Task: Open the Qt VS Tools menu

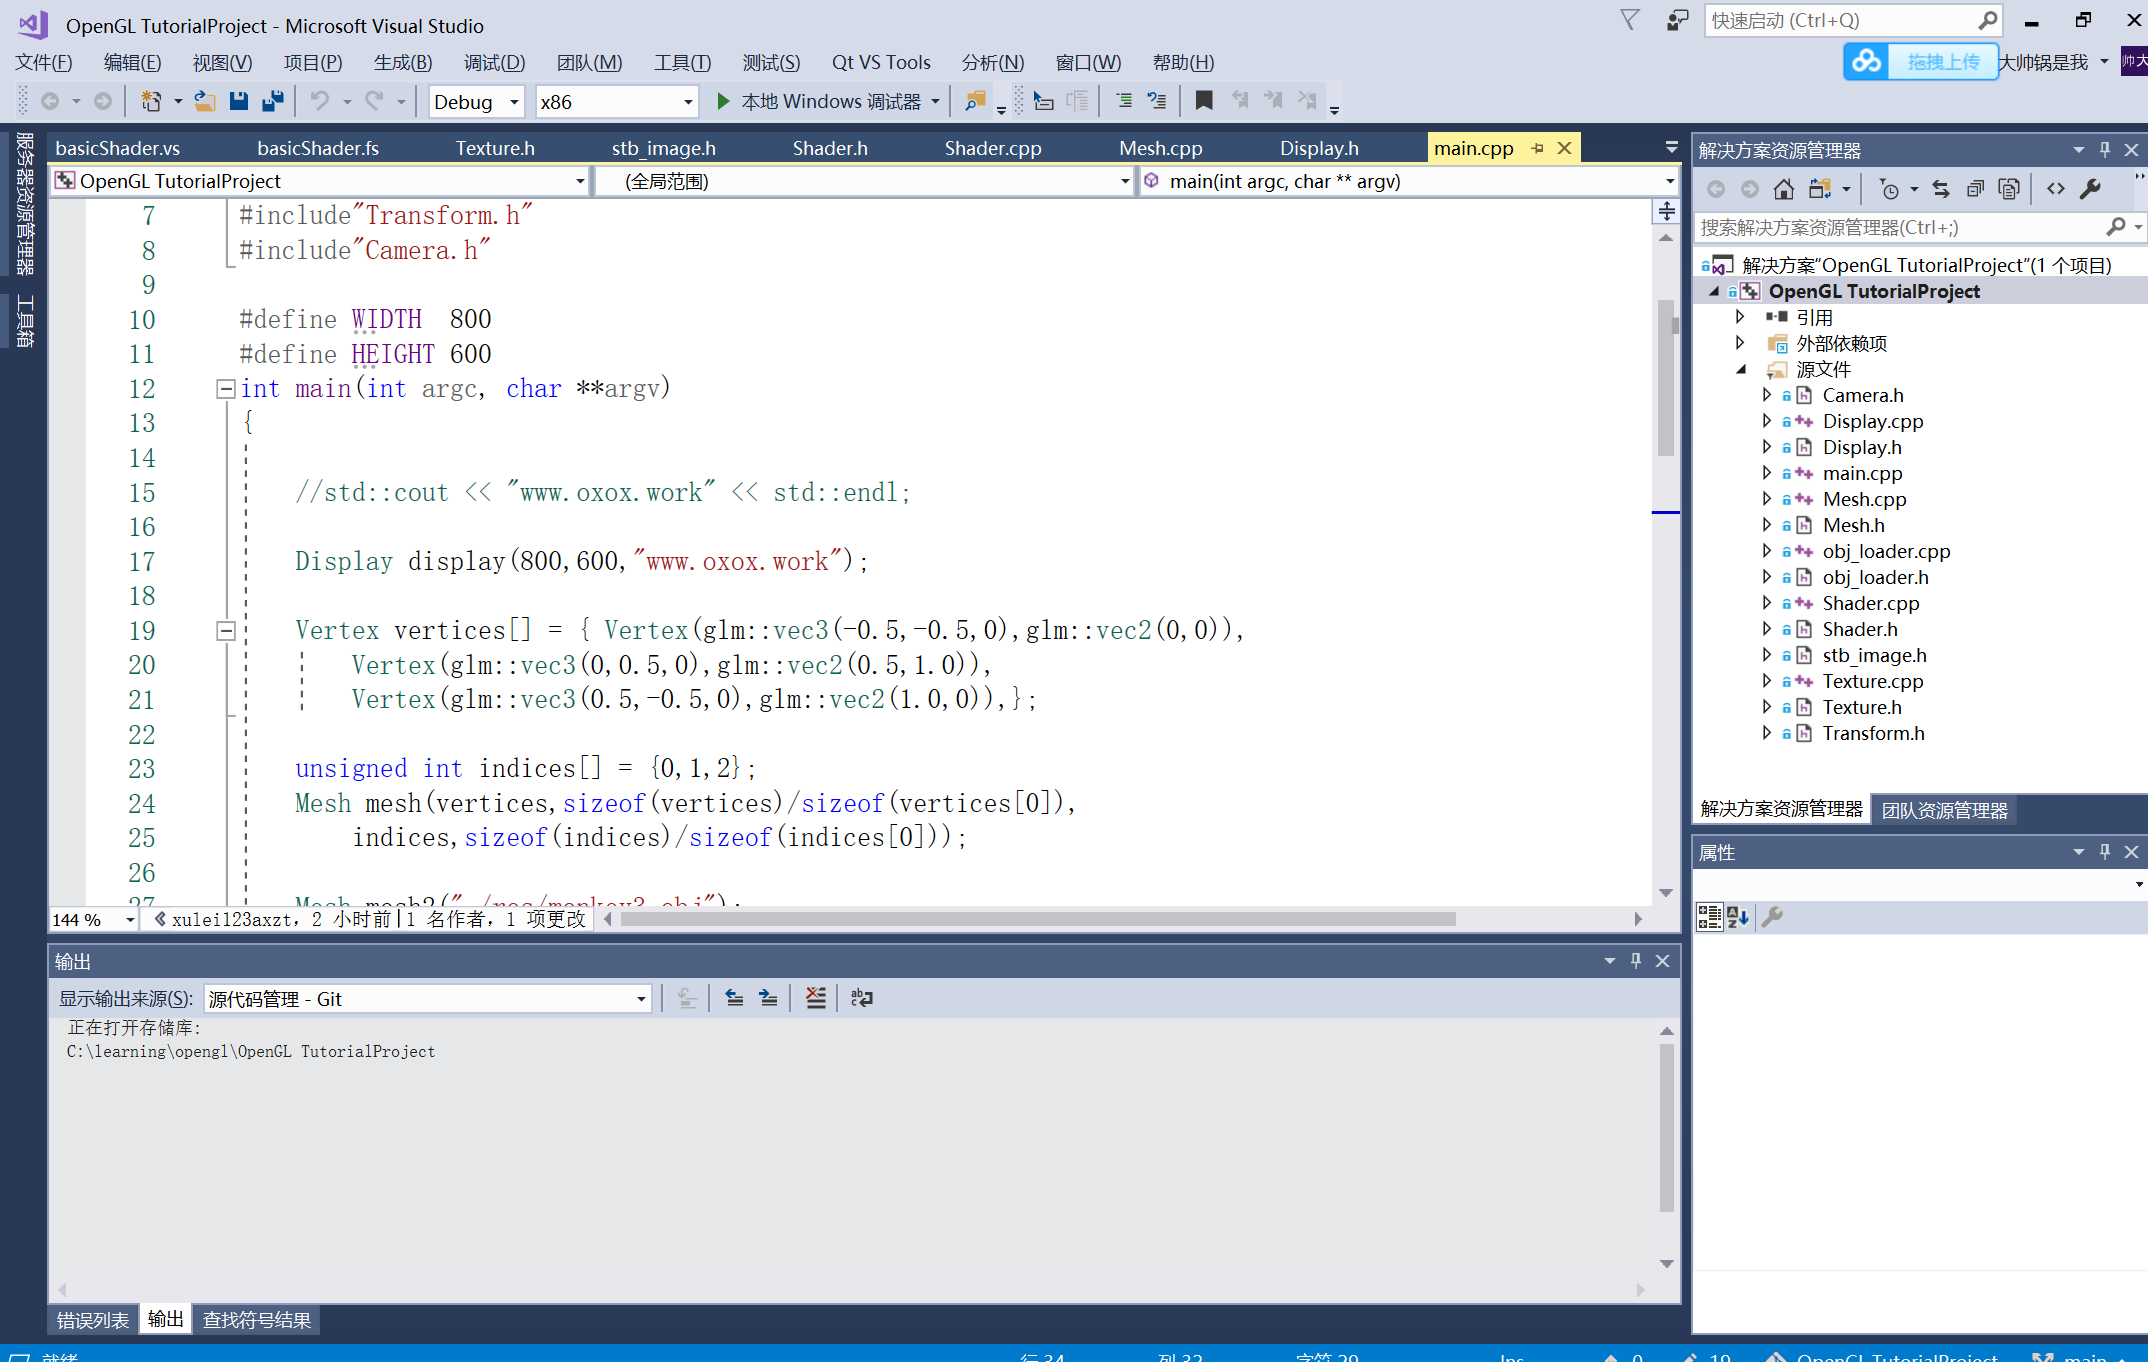Action: click(x=880, y=61)
